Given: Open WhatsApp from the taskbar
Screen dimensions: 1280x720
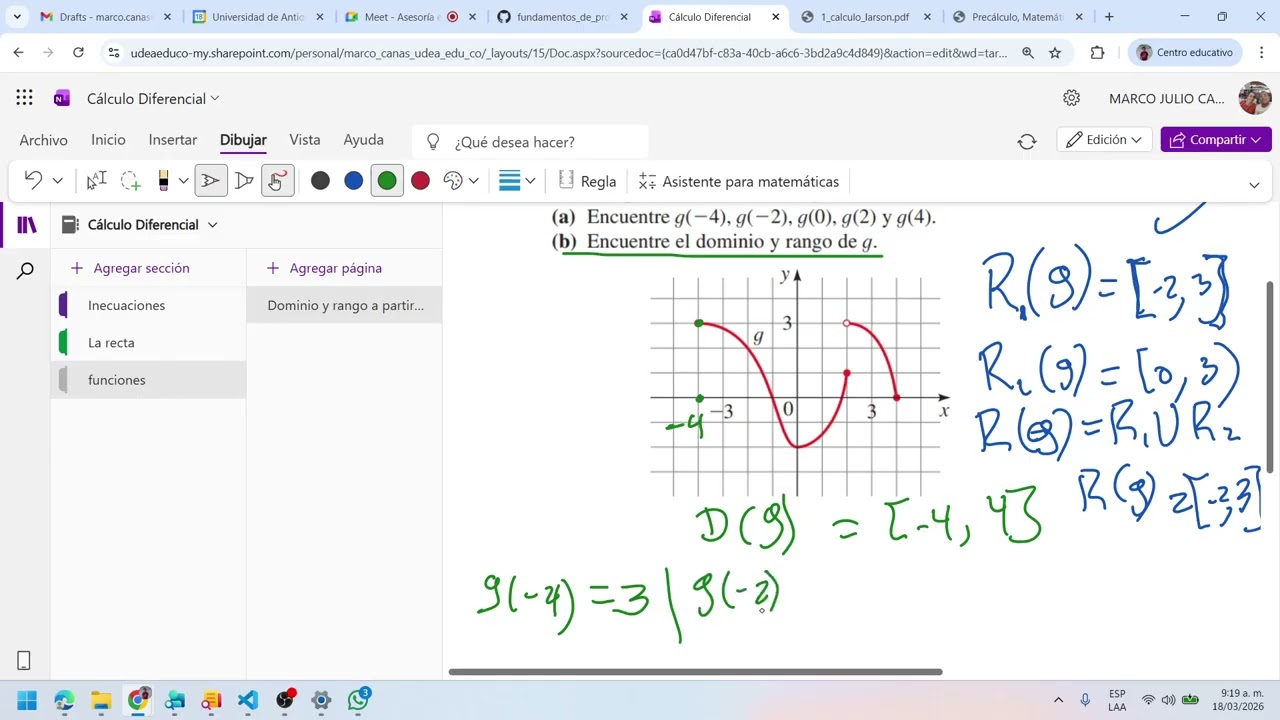Looking at the screenshot, I should [x=358, y=700].
